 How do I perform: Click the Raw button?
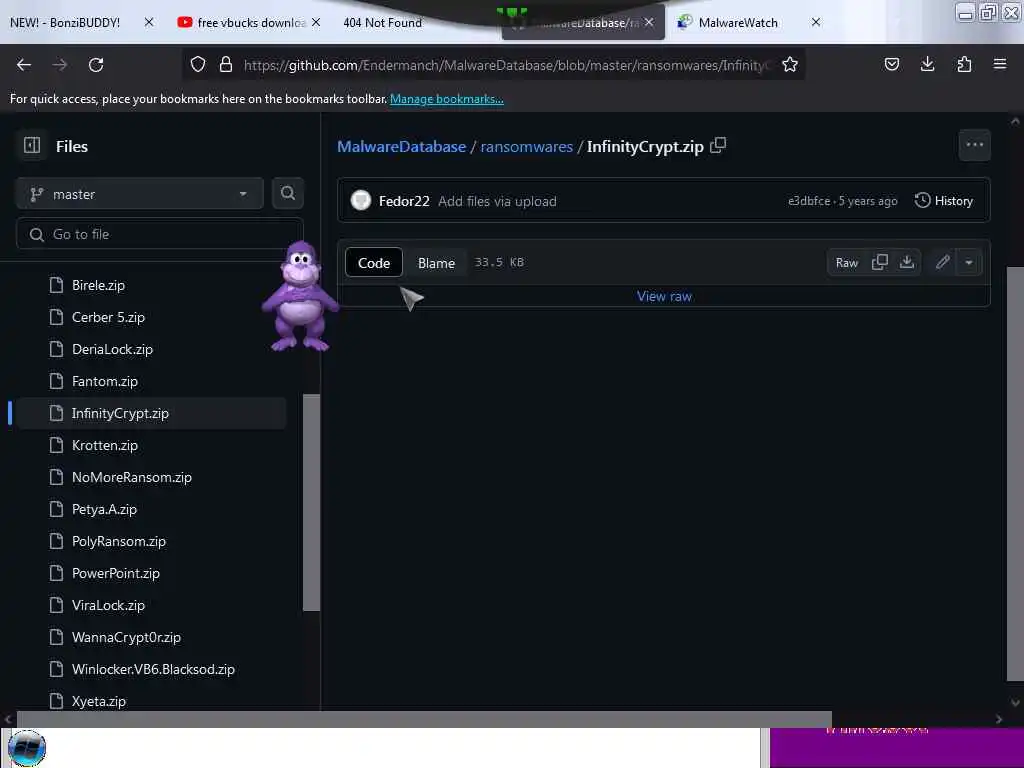pyautogui.click(x=846, y=263)
